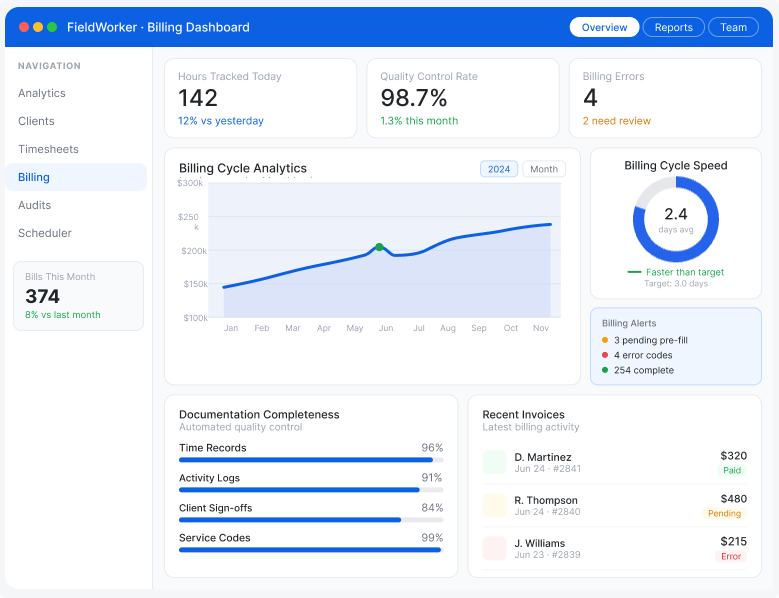This screenshot has height=598, width=779.
Task: Click the "2 need review" link
Action: [617, 121]
